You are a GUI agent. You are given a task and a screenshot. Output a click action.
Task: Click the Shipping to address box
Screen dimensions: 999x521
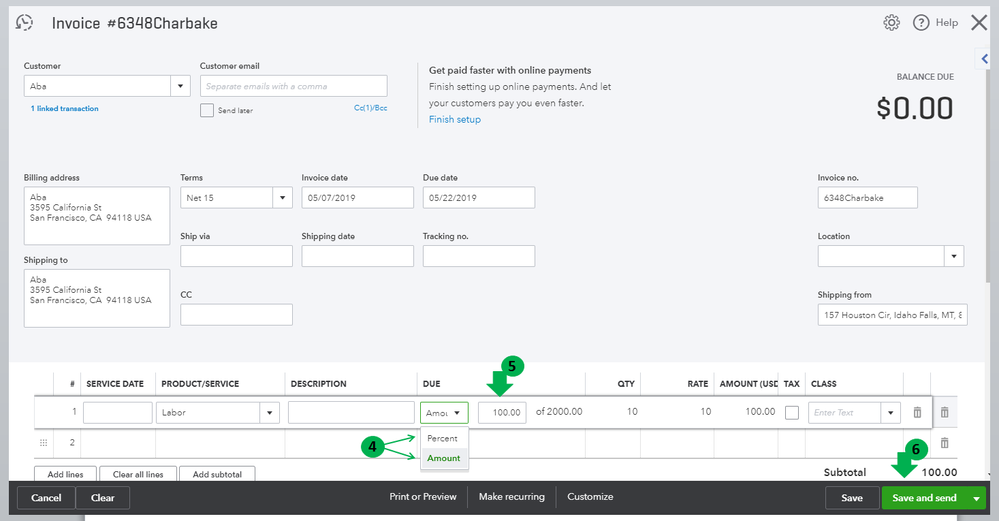coord(97,299)
